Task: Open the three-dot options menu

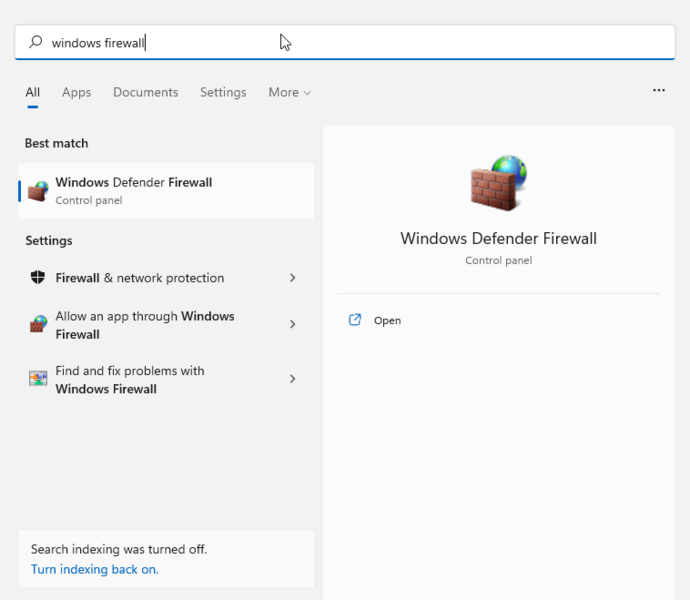Action: tap(659, 90)
